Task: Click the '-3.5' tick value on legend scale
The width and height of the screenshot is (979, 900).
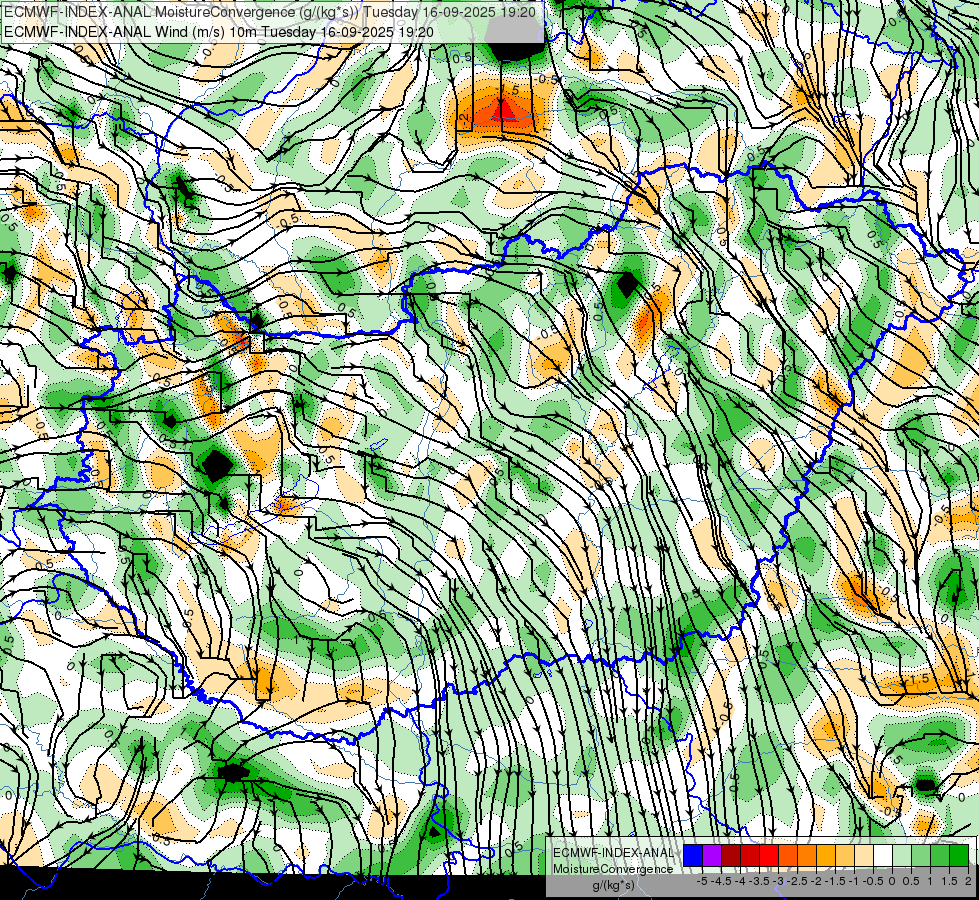Action: [759, 881]
